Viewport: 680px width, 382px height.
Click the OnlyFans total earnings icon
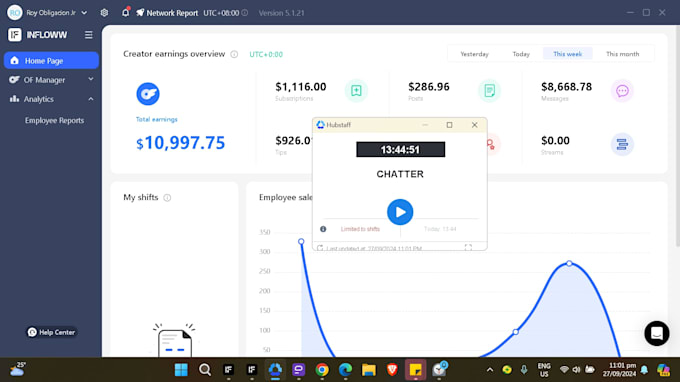[148, 94]
